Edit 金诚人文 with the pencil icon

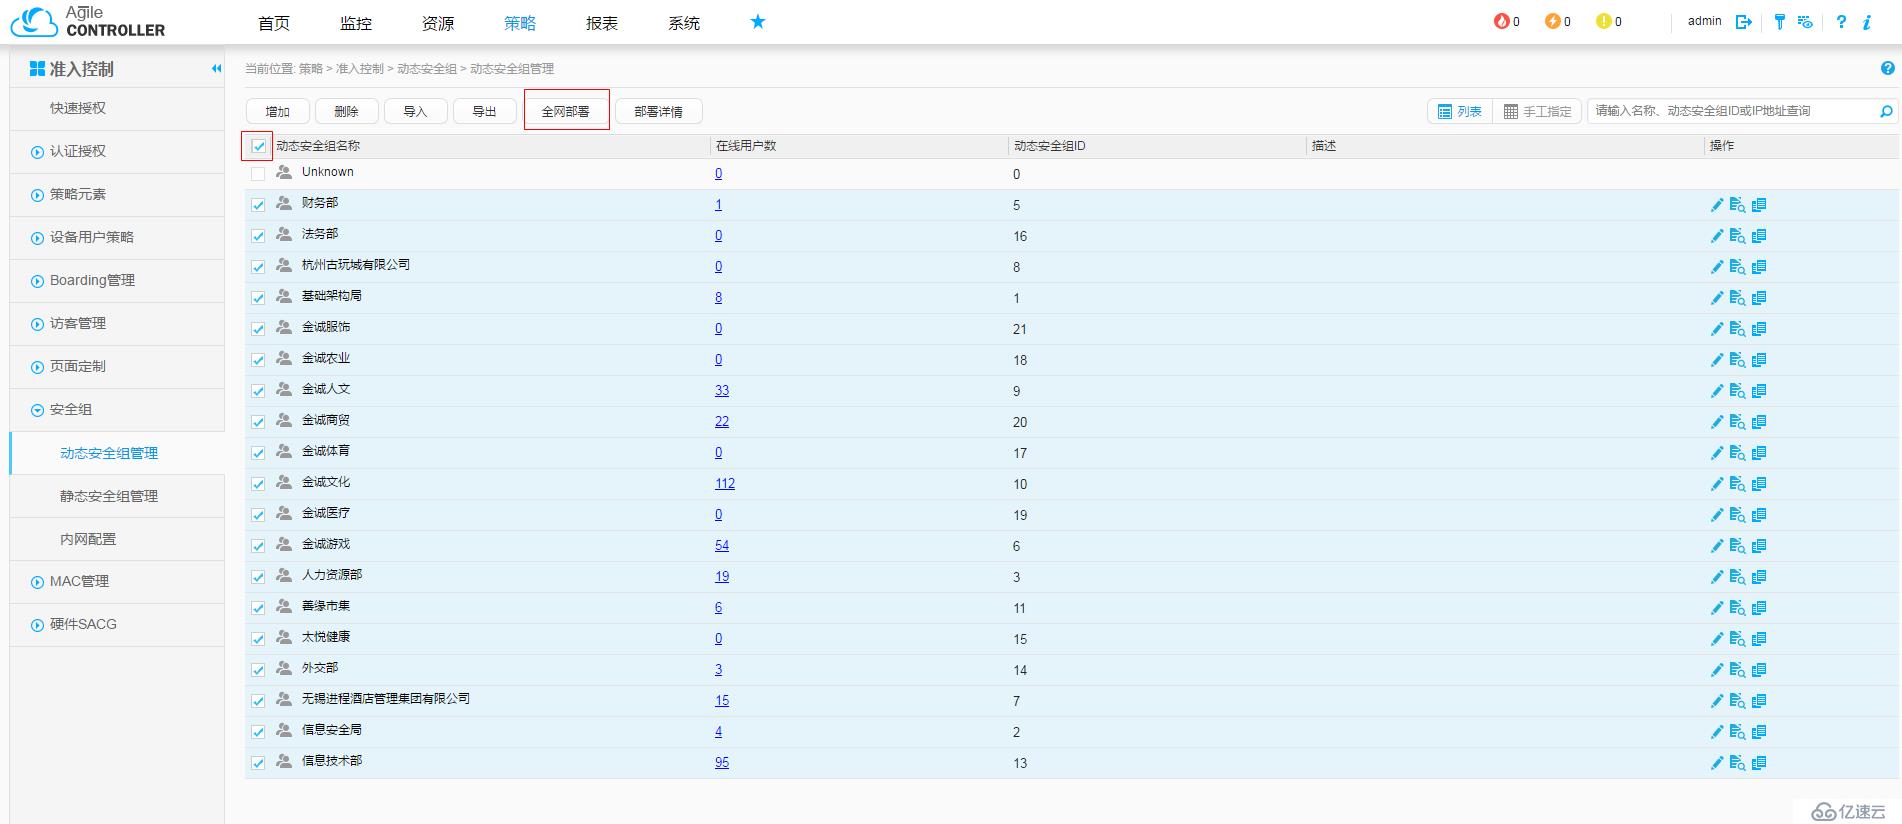pos(1717,391)
